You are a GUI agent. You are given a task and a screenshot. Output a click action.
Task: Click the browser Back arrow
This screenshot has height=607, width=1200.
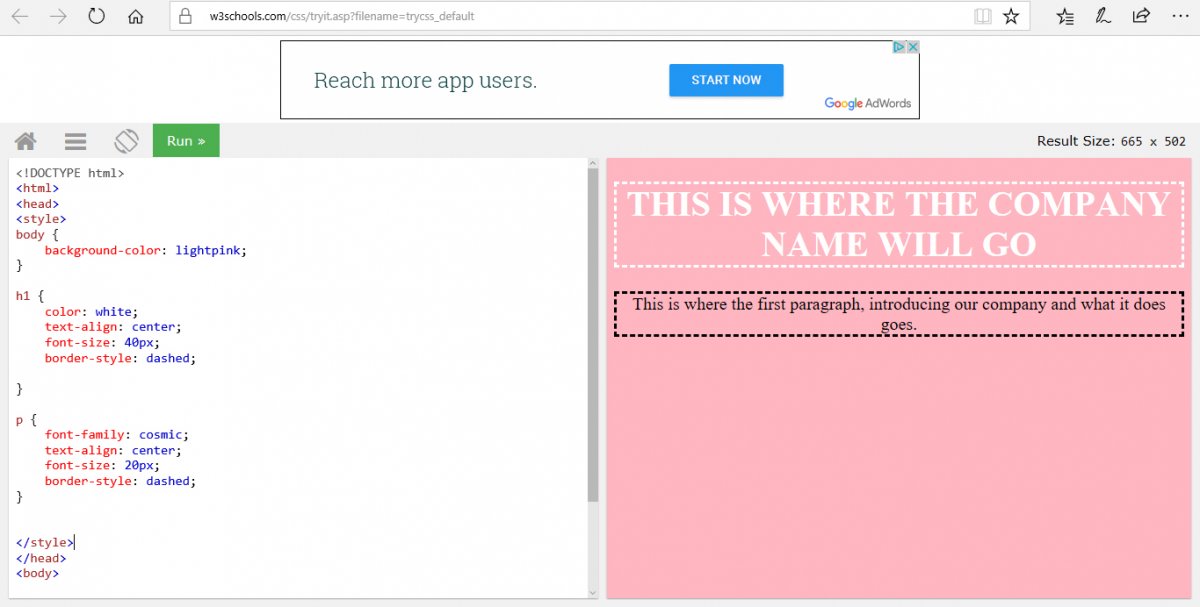click(x=20, y=16)
